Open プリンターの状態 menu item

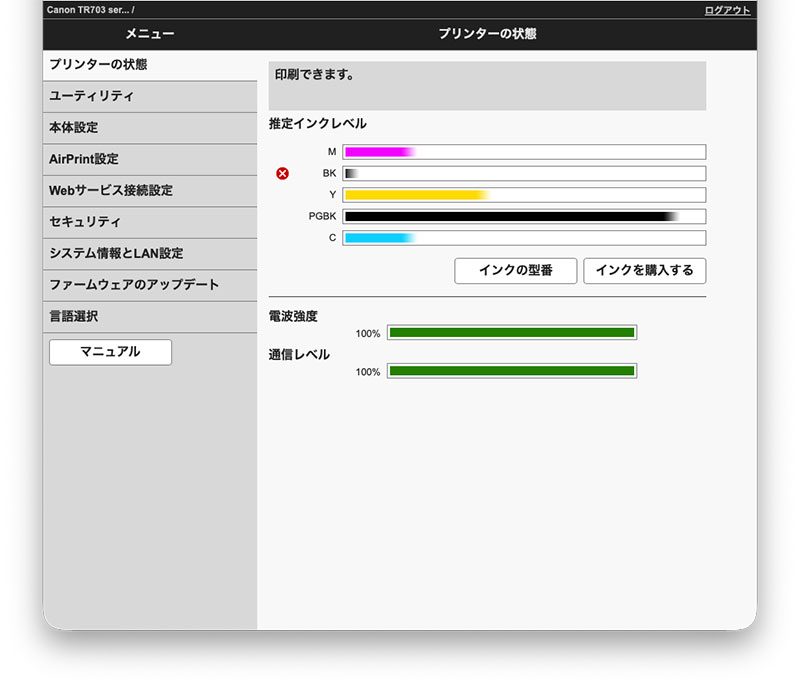coord(150,65)
